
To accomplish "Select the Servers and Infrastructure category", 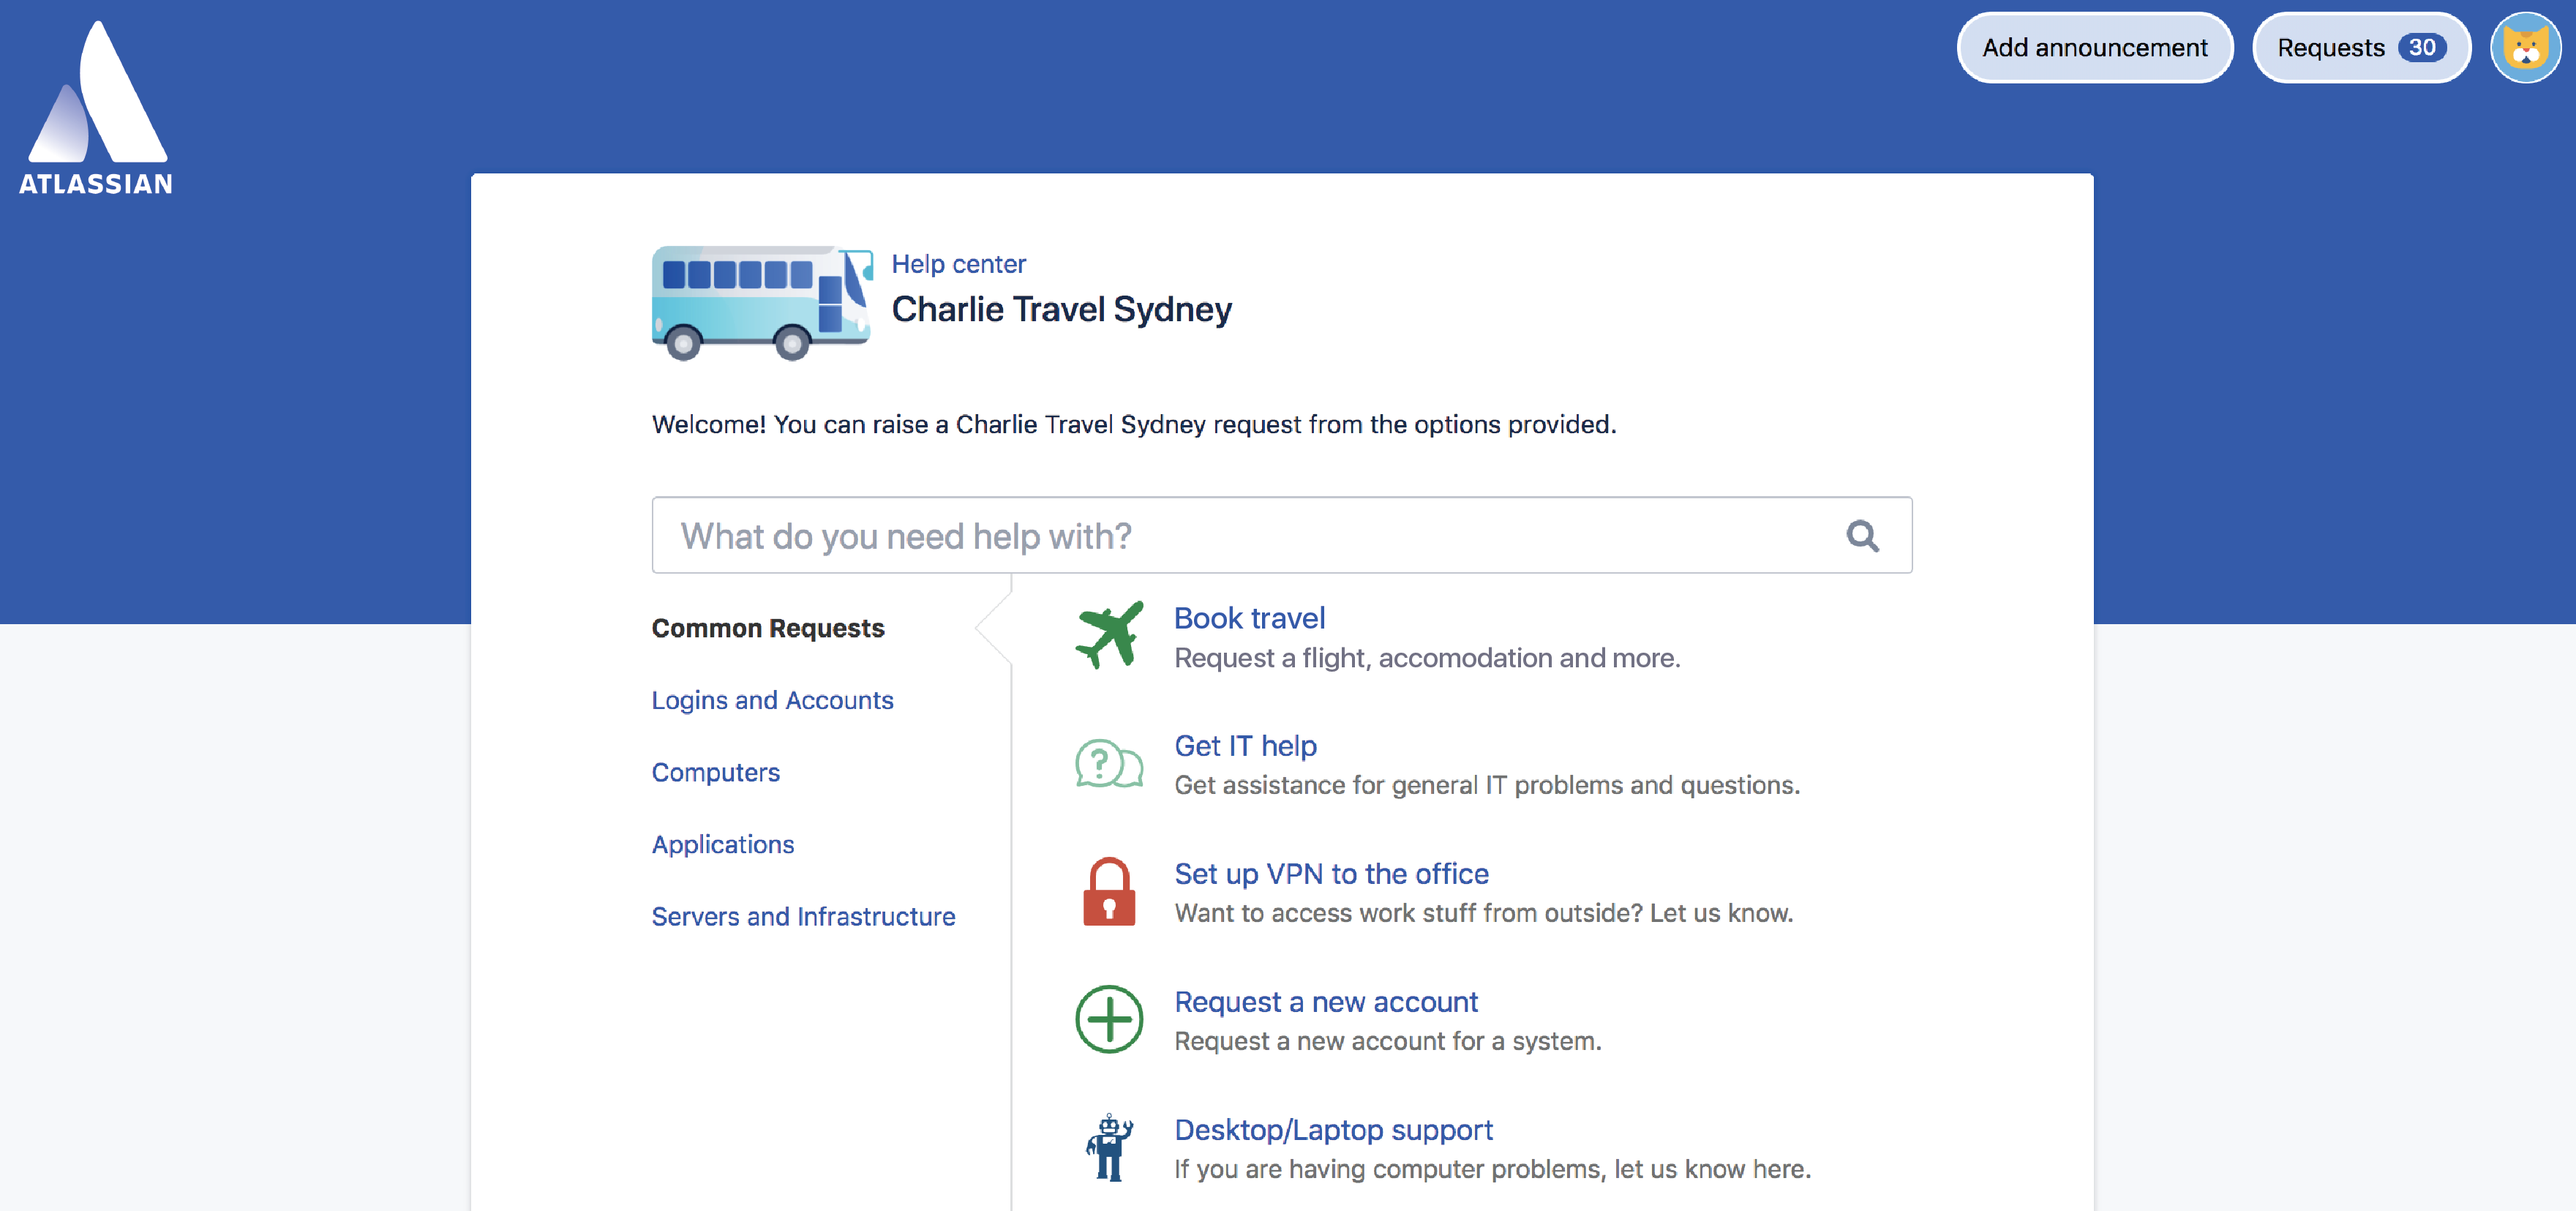I will click(802, 917).
